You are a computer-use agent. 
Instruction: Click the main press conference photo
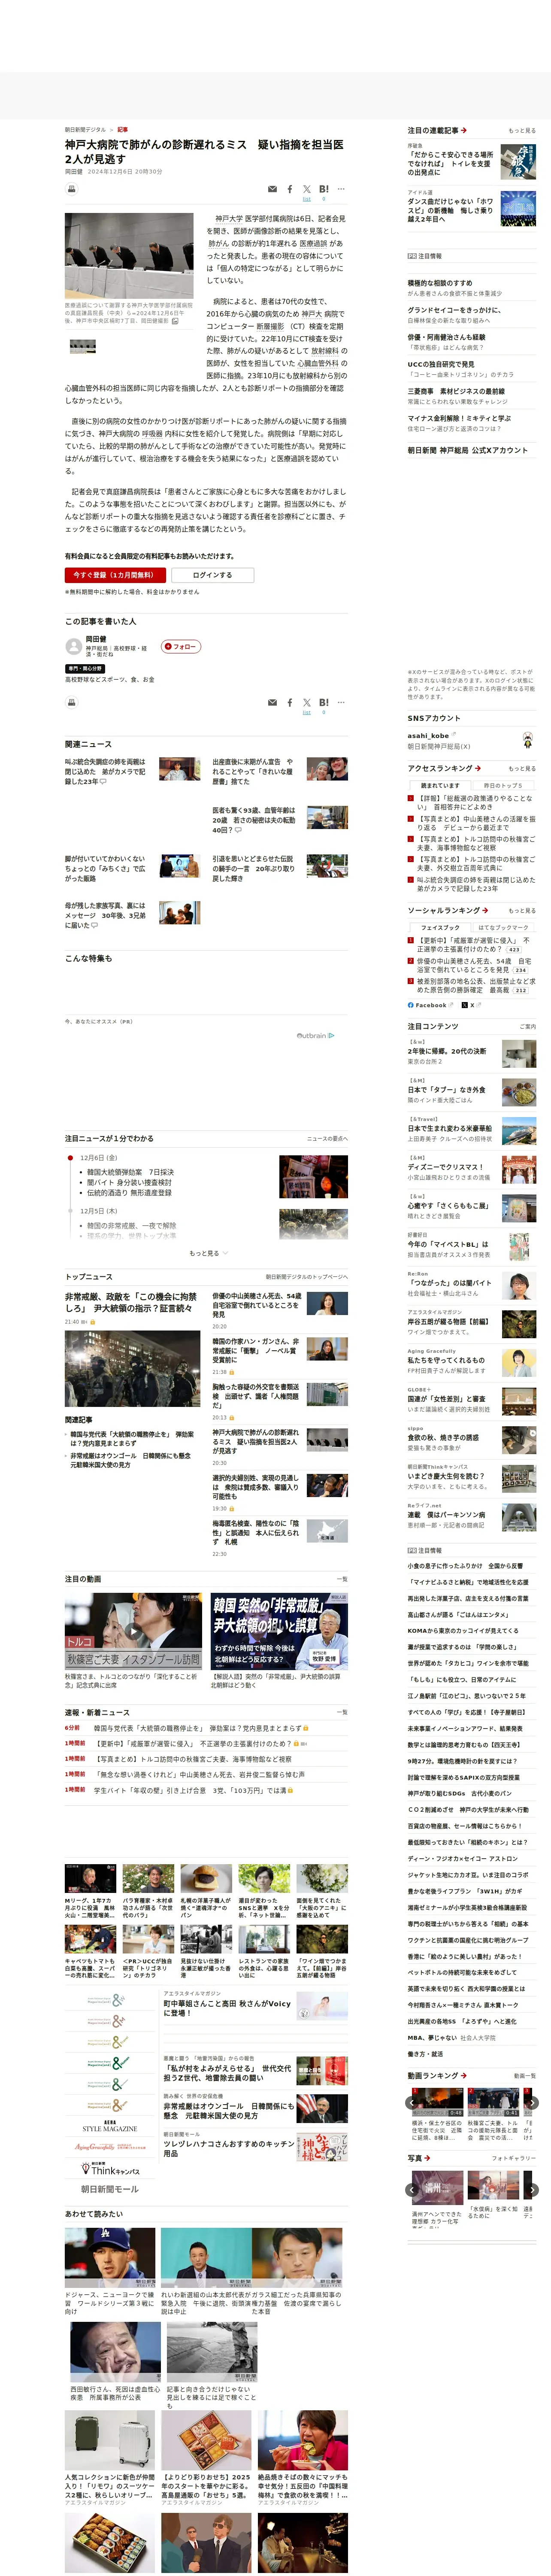coord(129,255)
